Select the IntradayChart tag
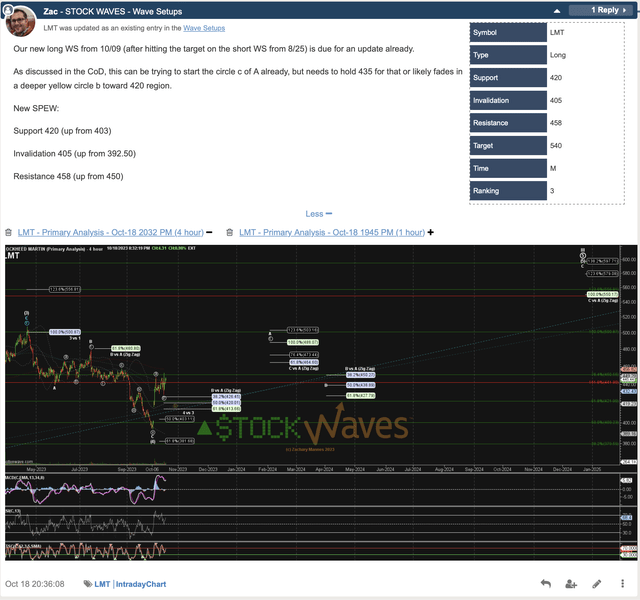 [141, 584]
